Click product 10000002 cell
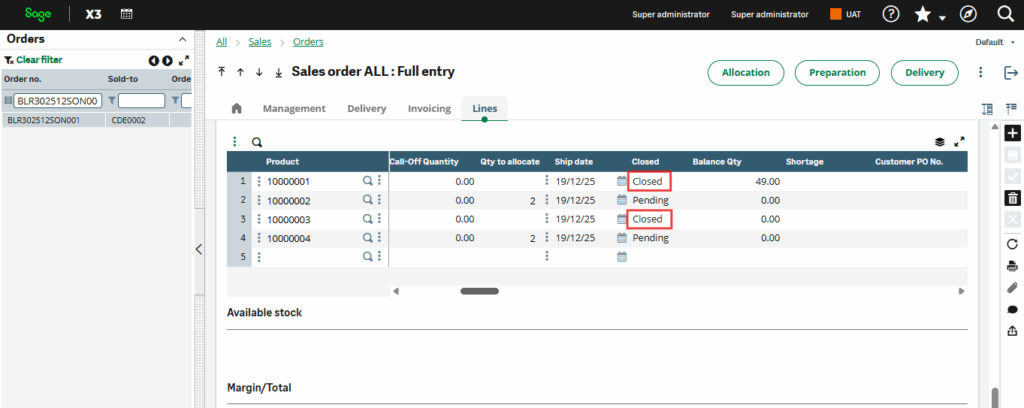1024x408 pixels. pyautogui.click(x=289, y=200)
